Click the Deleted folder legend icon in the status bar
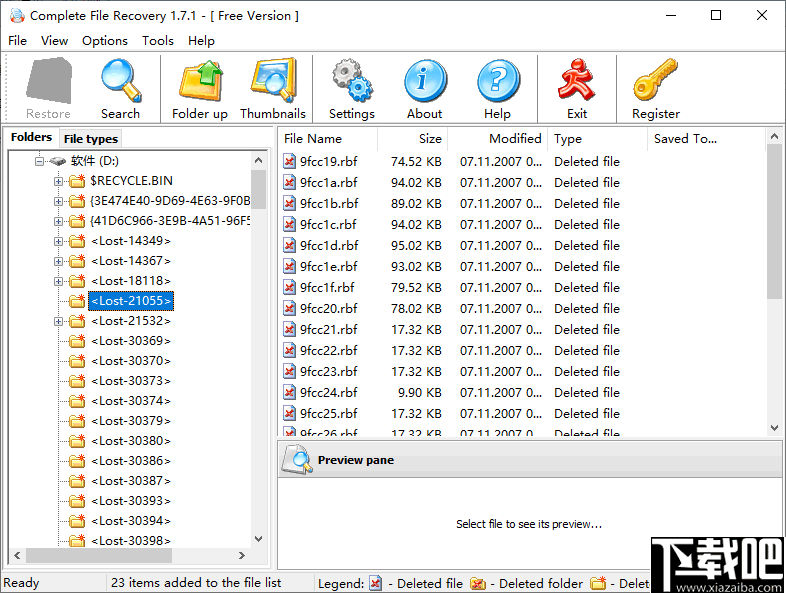786x593 pixels. [x=478, y=583]
